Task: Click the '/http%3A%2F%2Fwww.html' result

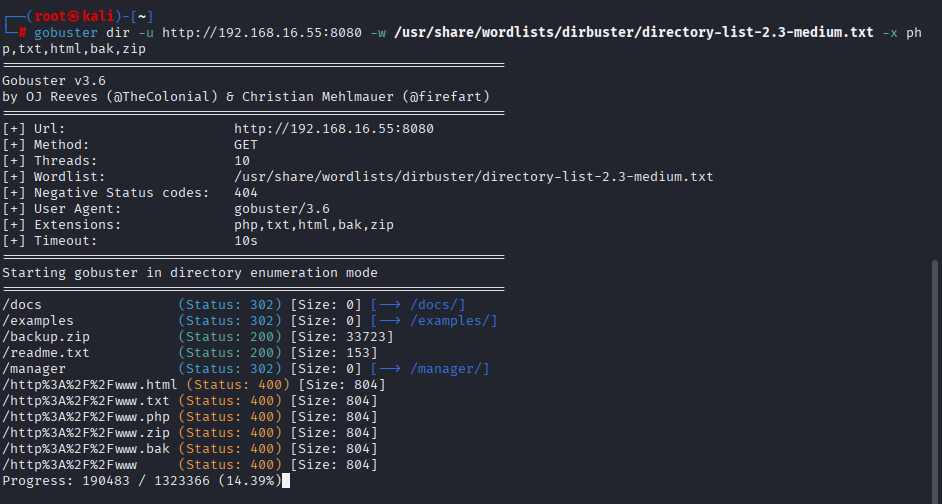Action: (x=90, y=385)
